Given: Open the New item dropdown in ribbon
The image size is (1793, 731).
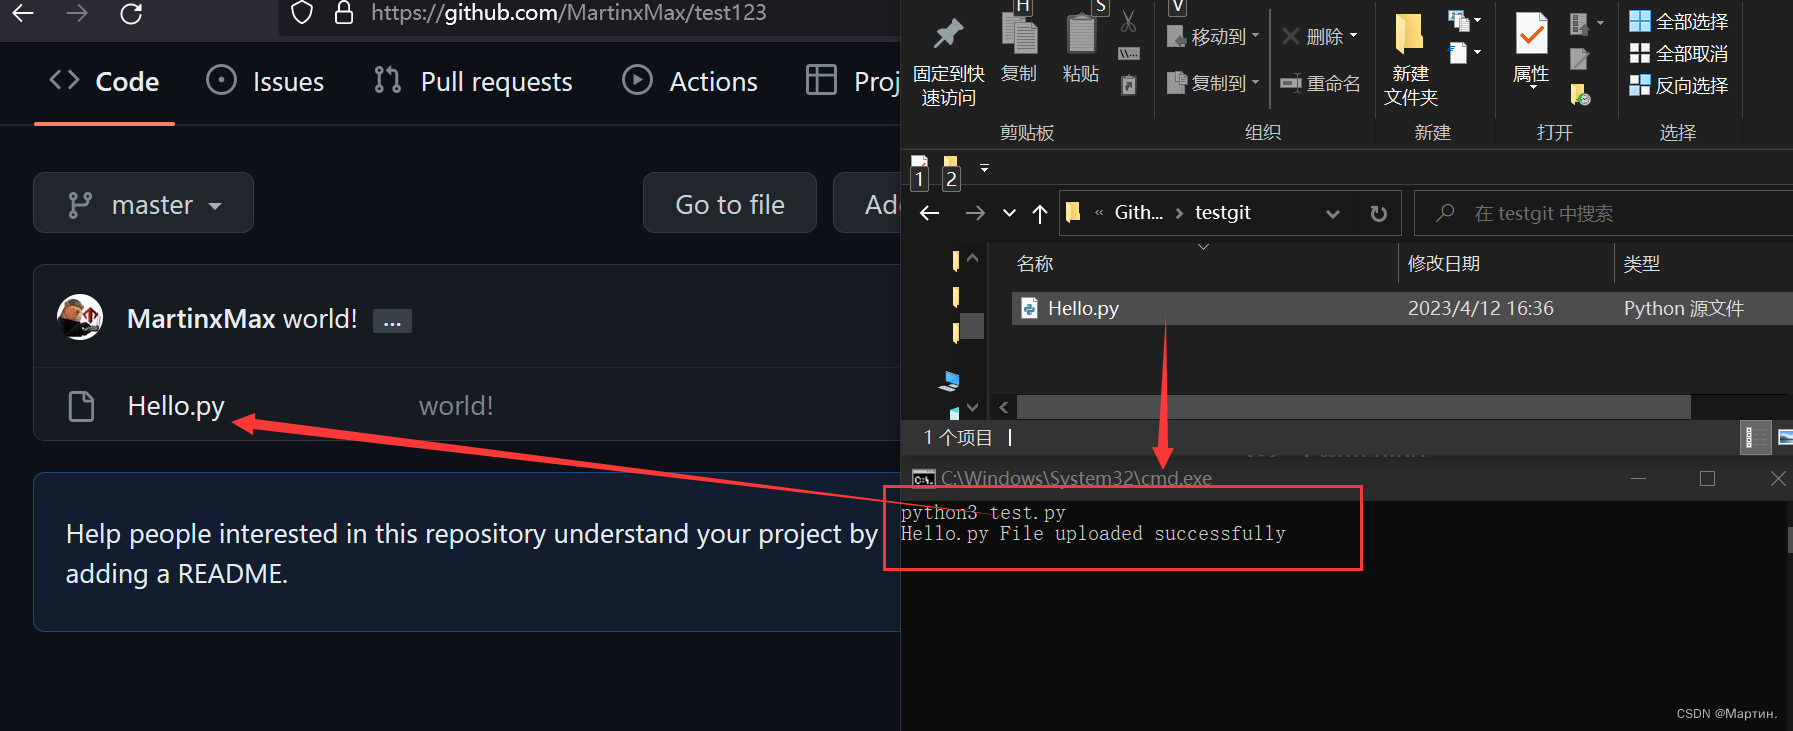Looking at the screenshot, I should click(1465, 20).
